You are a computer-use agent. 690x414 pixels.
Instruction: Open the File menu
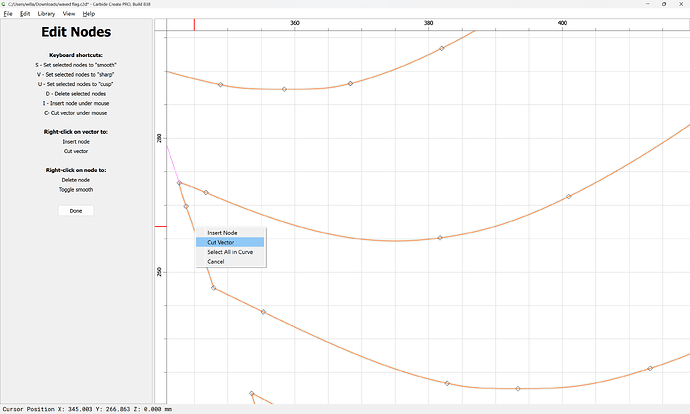point(8,14)
